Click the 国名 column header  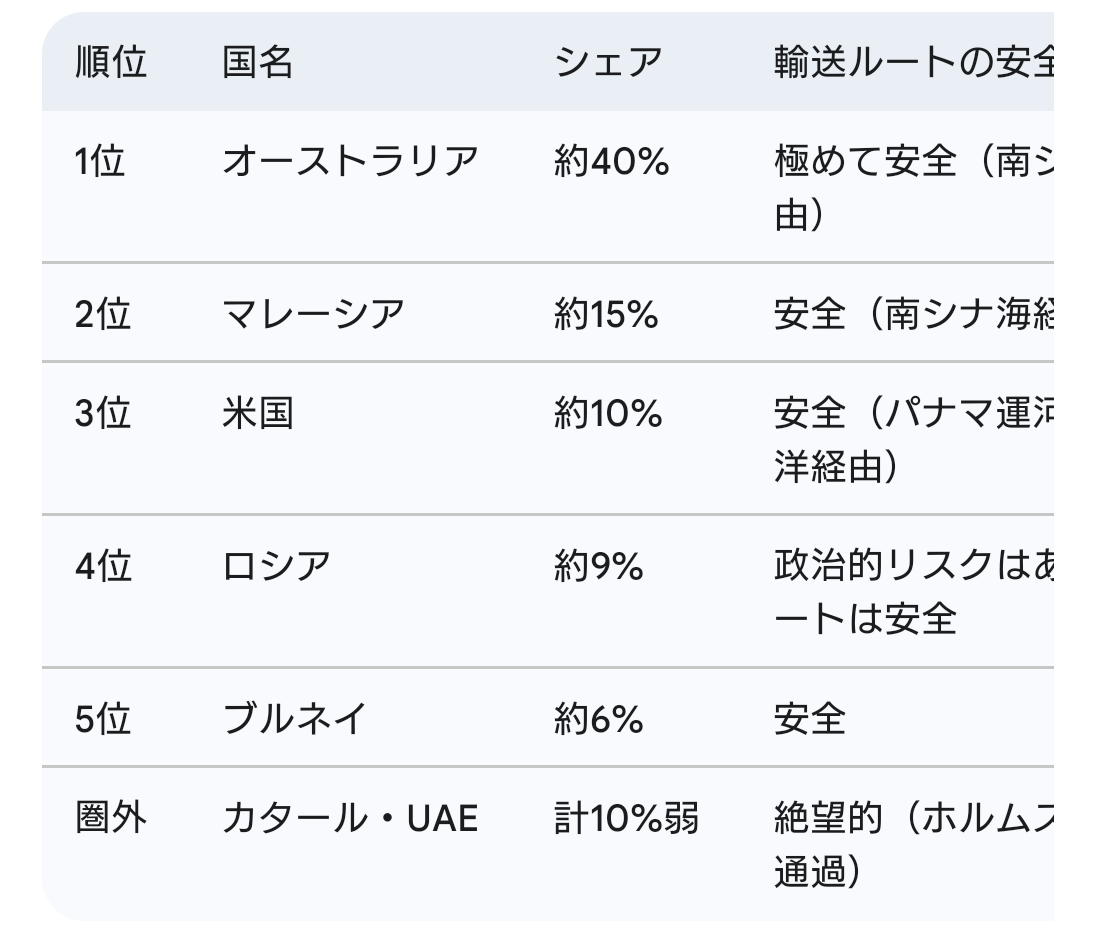coord(257,62)
